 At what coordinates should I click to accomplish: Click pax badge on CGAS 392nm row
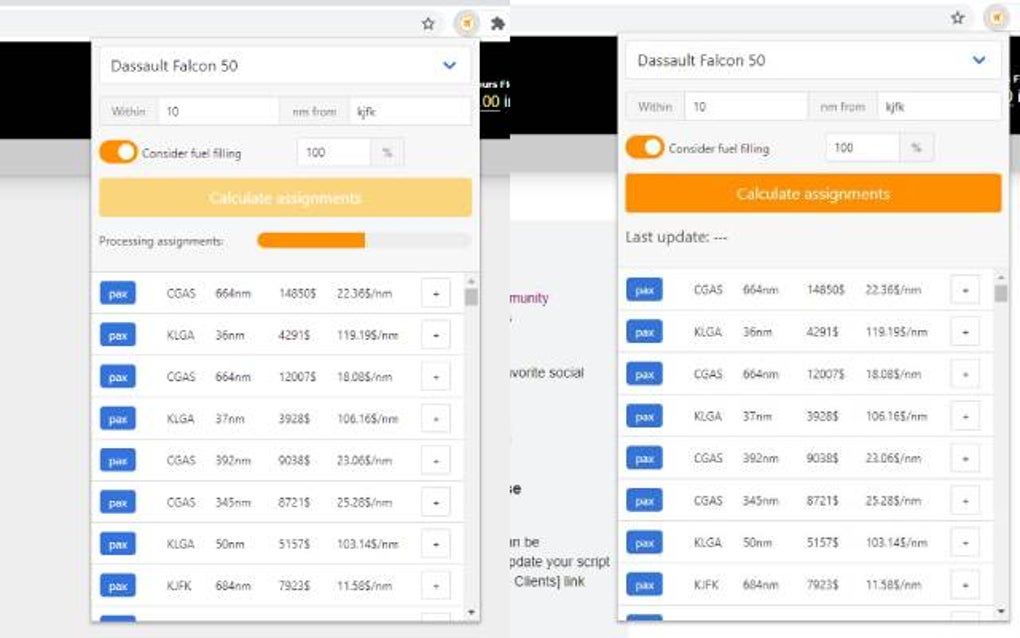[x=117, y=460]
